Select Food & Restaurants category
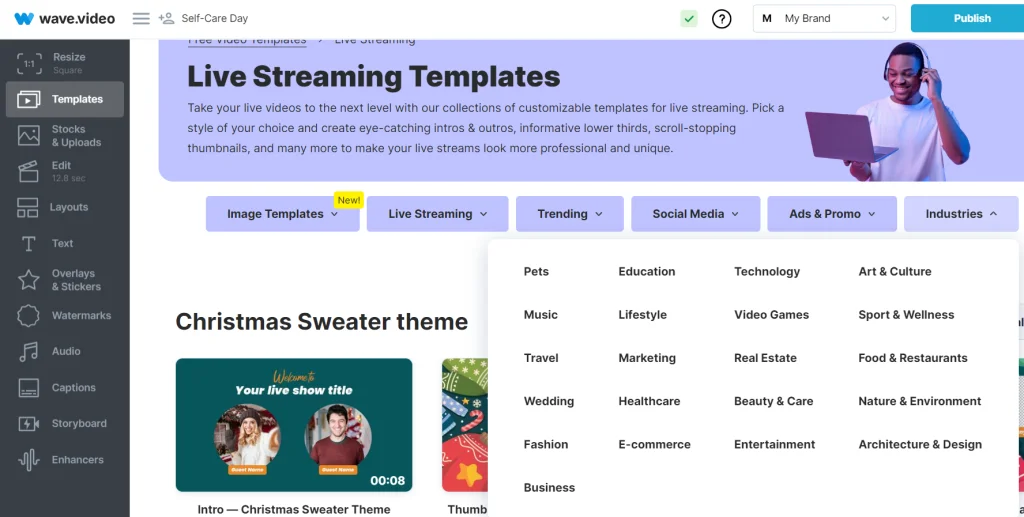The height and width of the screenshot is (517, 1024). click(x=912, y=358)
